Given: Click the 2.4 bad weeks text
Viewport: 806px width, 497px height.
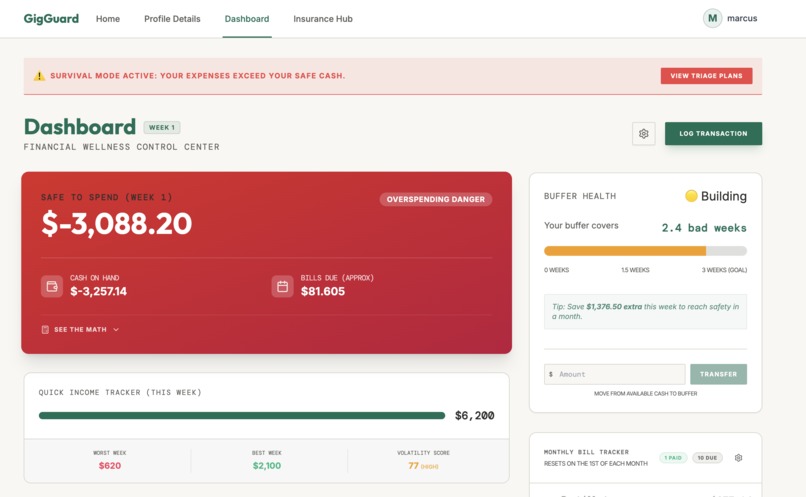Looking at the screenshot, I should tap(704, 228).
